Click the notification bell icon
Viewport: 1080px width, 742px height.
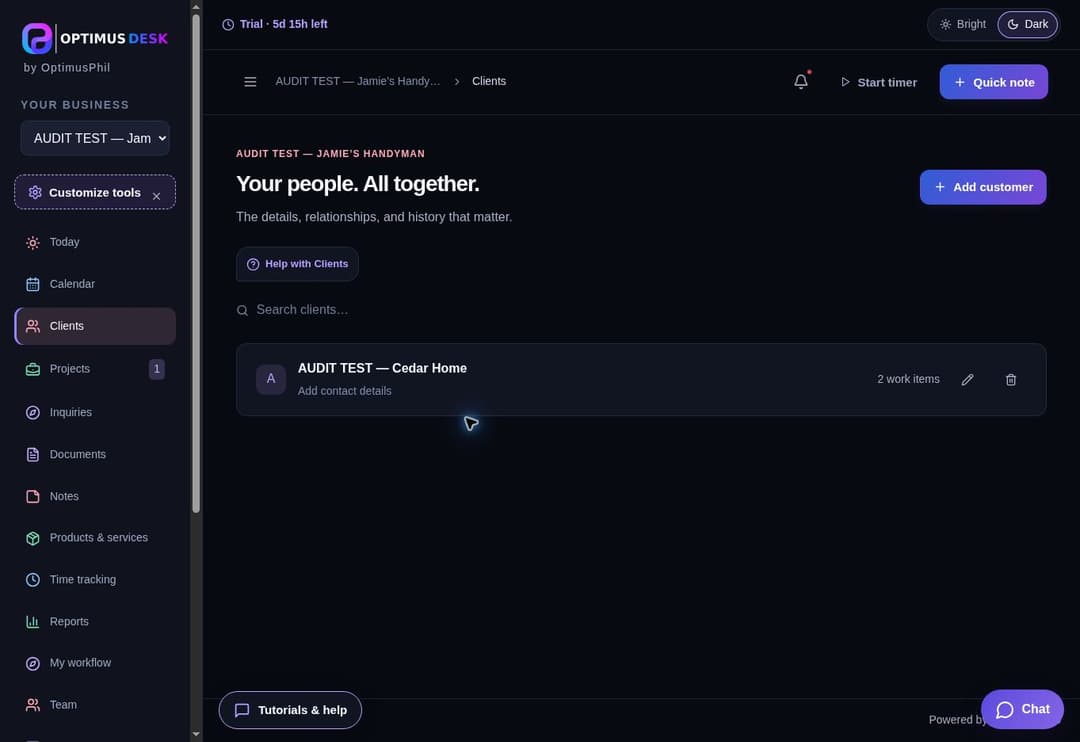pos(800,81)
